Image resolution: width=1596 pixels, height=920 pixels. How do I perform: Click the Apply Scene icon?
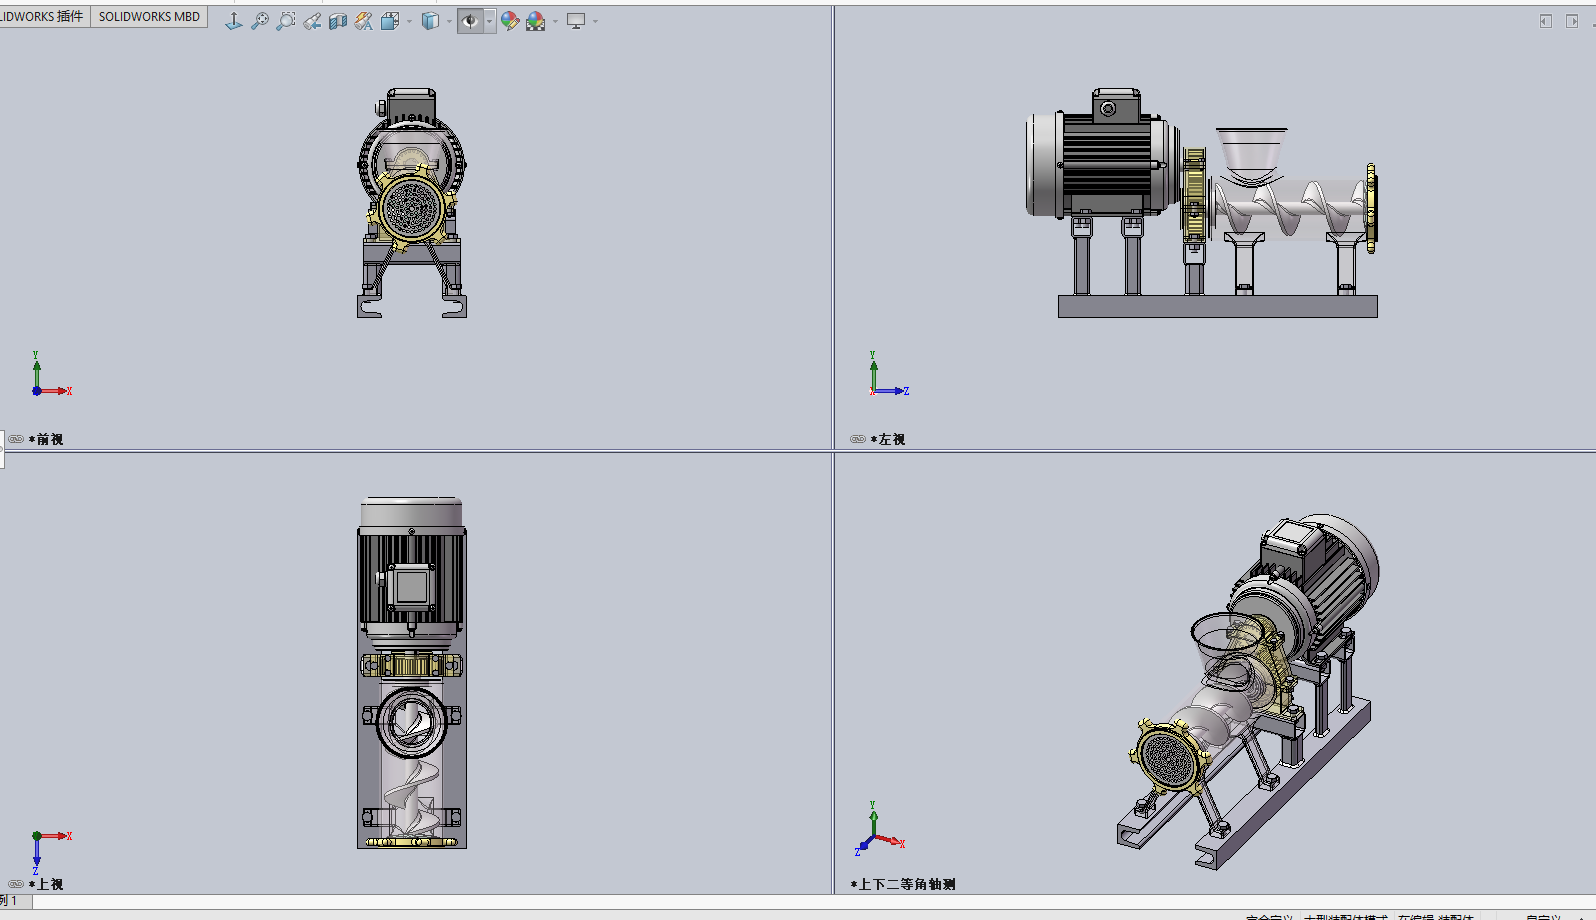[536, 21]
